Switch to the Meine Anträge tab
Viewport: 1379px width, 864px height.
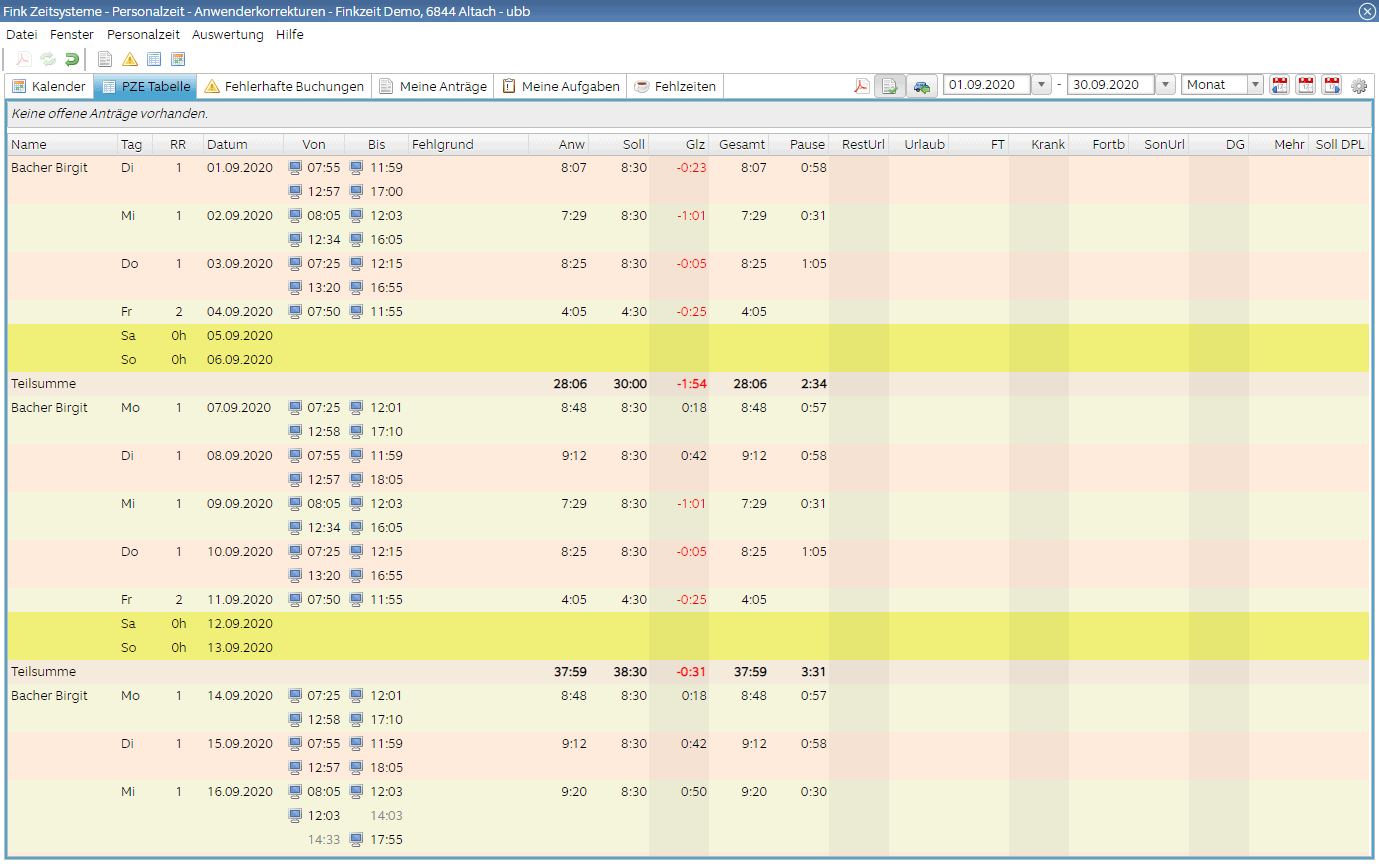pyautogui.click(x=433, y=86)
